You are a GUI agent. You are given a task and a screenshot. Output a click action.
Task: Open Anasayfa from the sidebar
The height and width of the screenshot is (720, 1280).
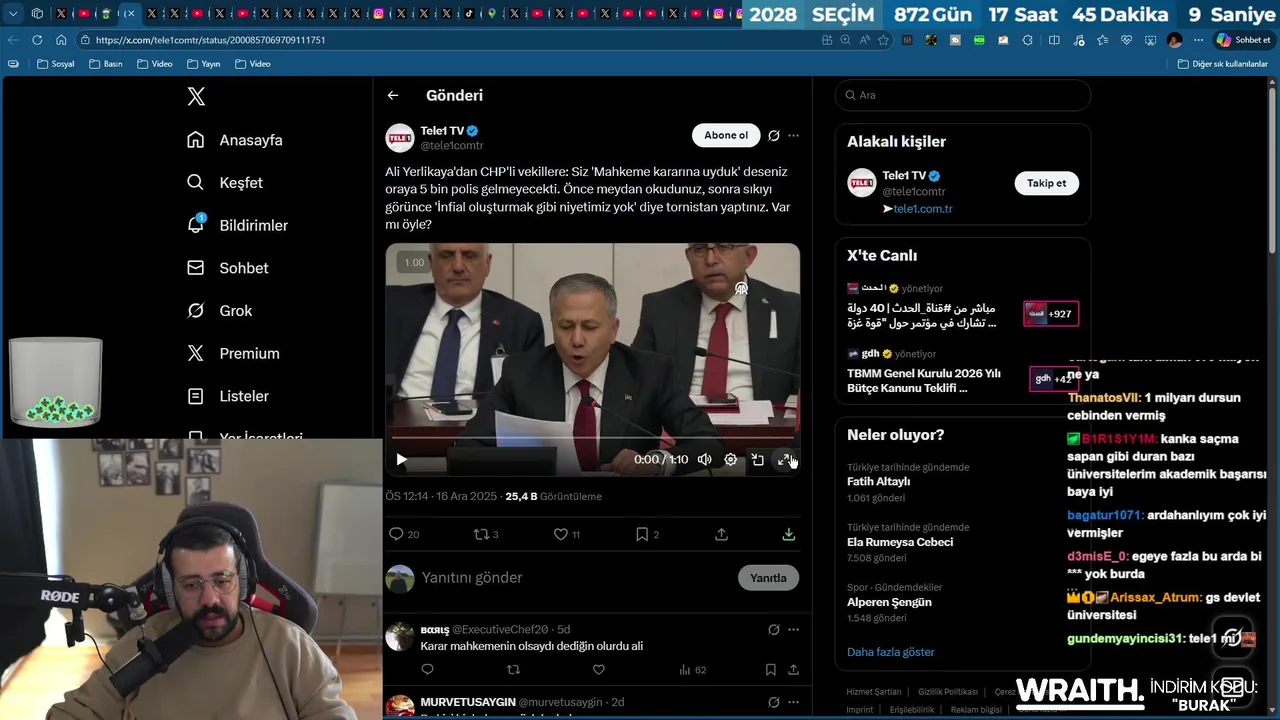[235, 140]
